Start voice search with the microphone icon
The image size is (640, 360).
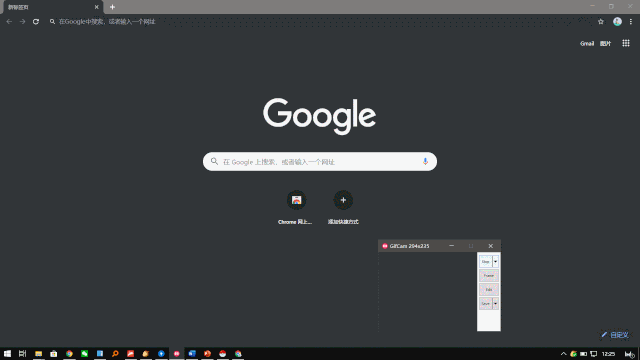coord(425,162)
